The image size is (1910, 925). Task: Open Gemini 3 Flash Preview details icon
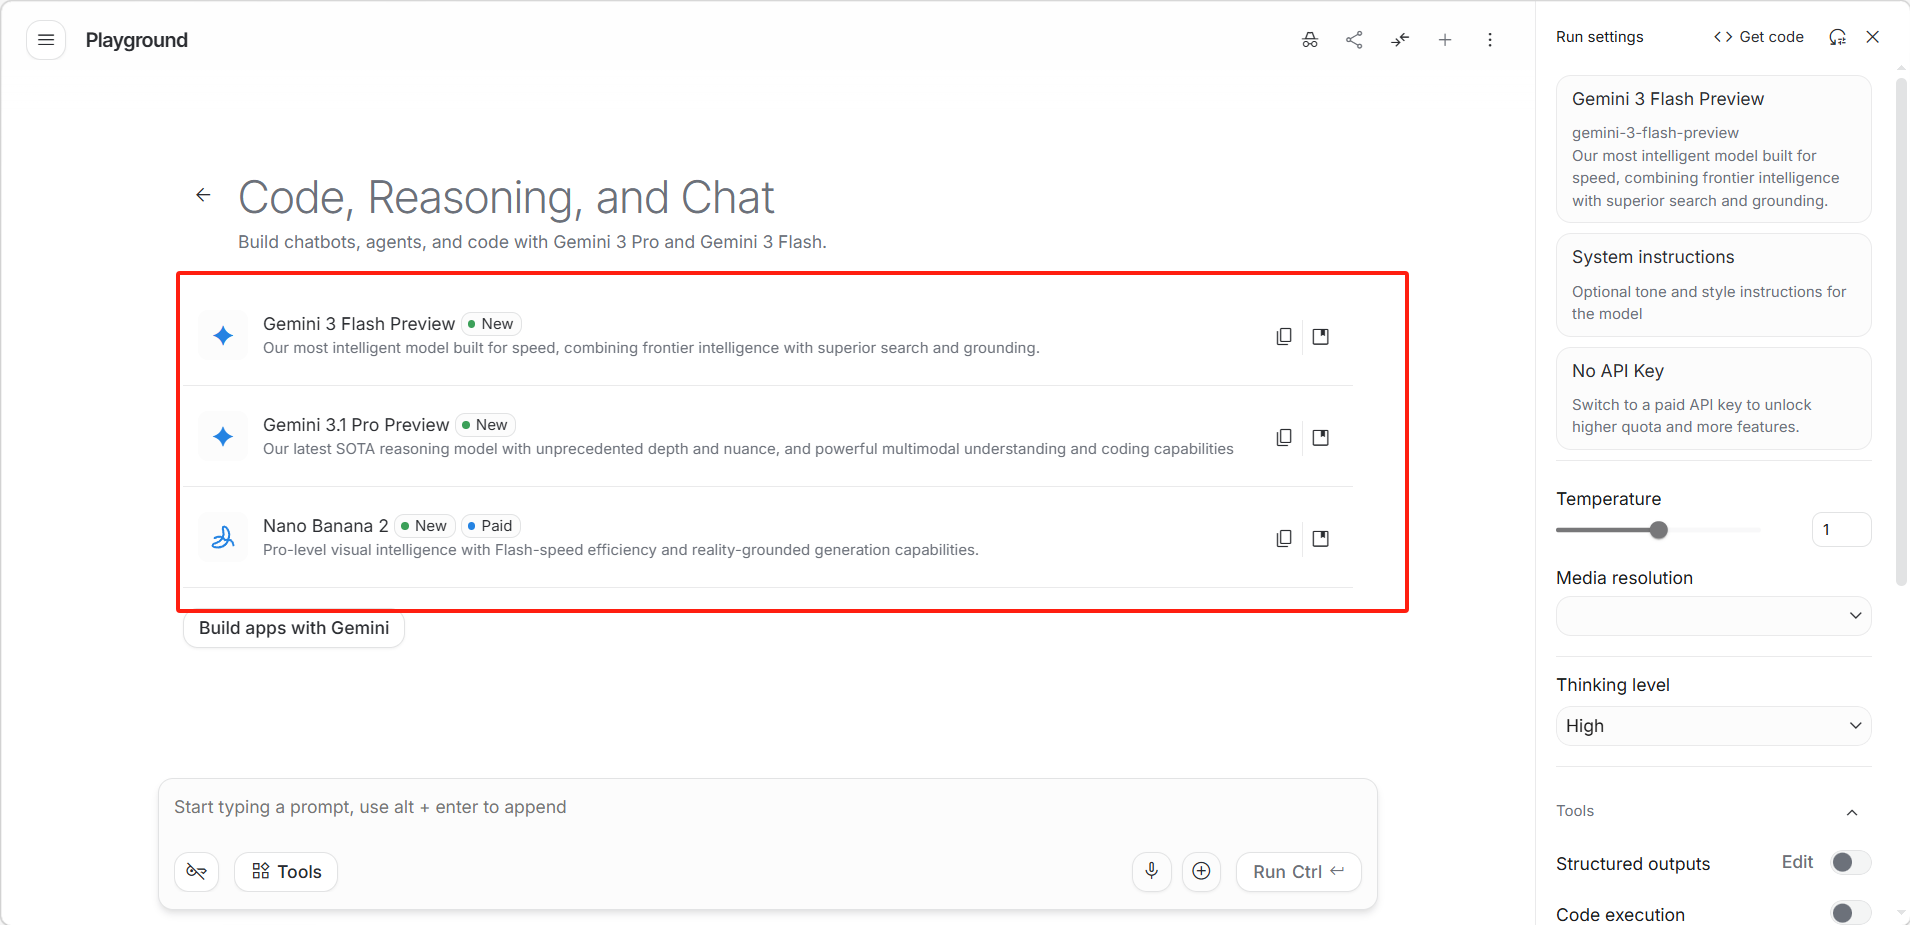[x=1321, y=337]
